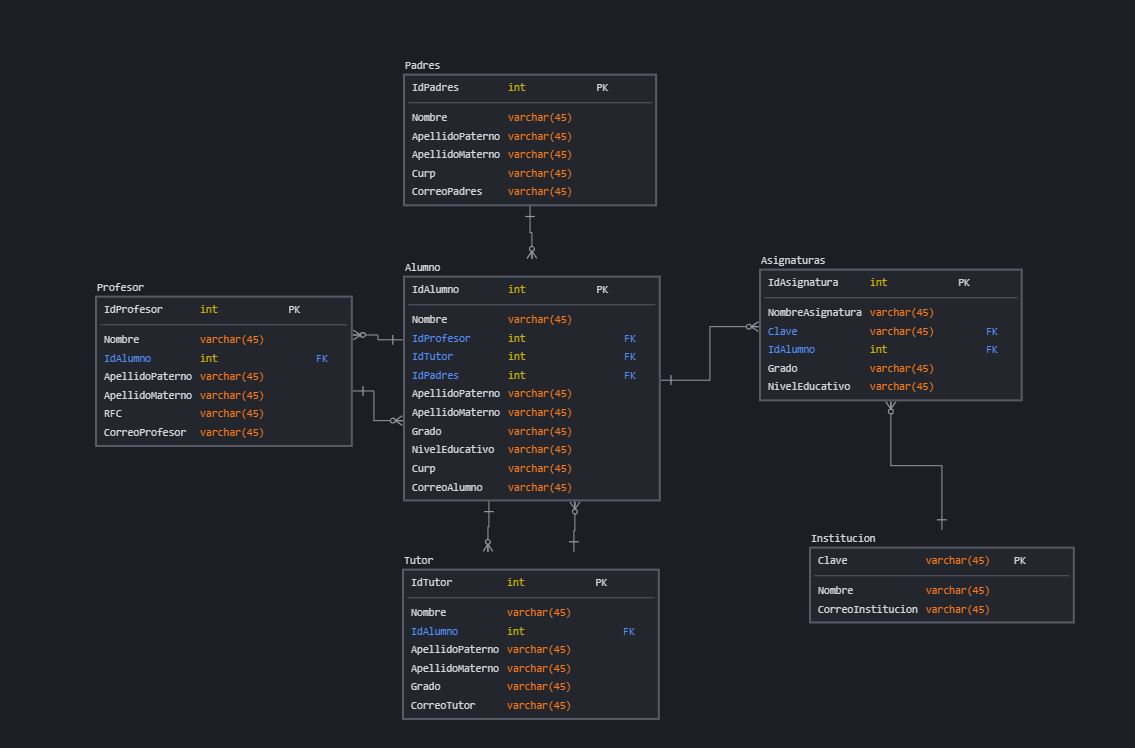Click the crow's foot symbol above Tutor table
This screenshot has width=1135, height=748.
[488, 545]
